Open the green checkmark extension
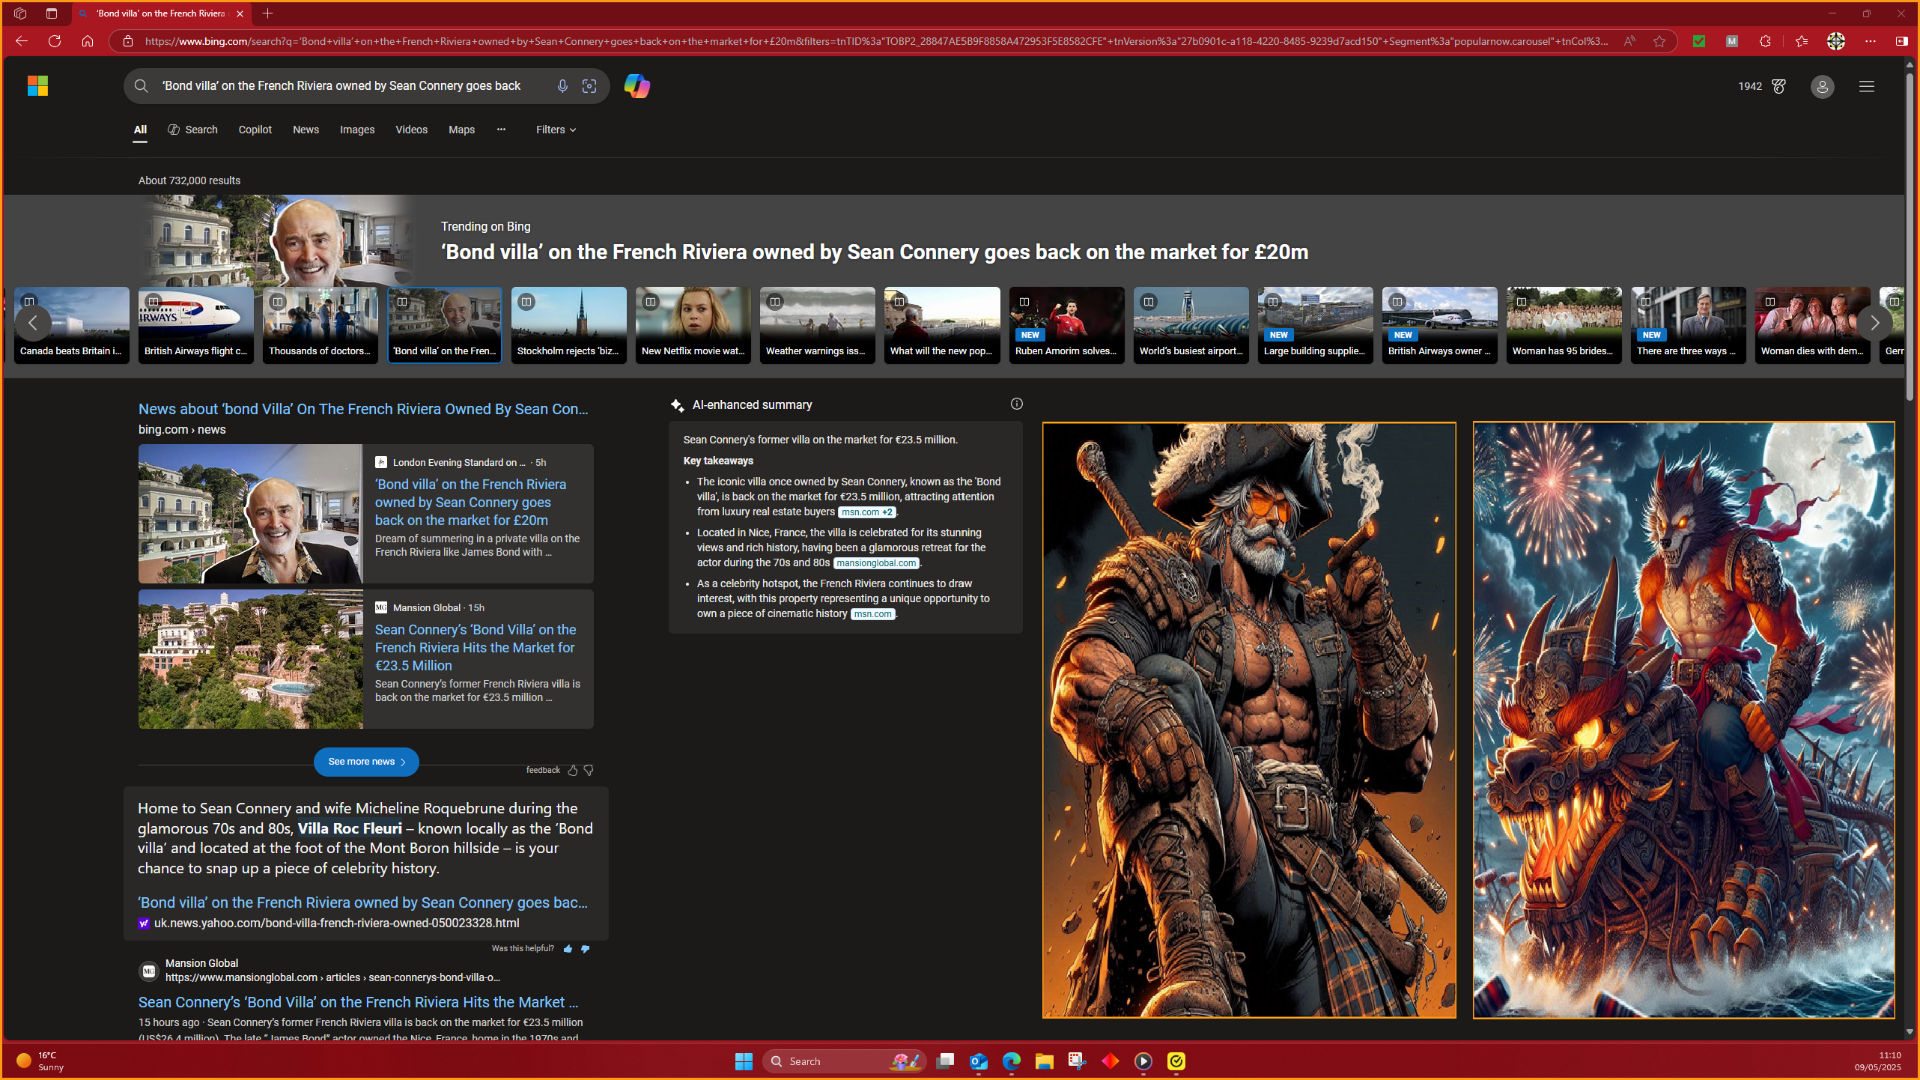 1698,41
